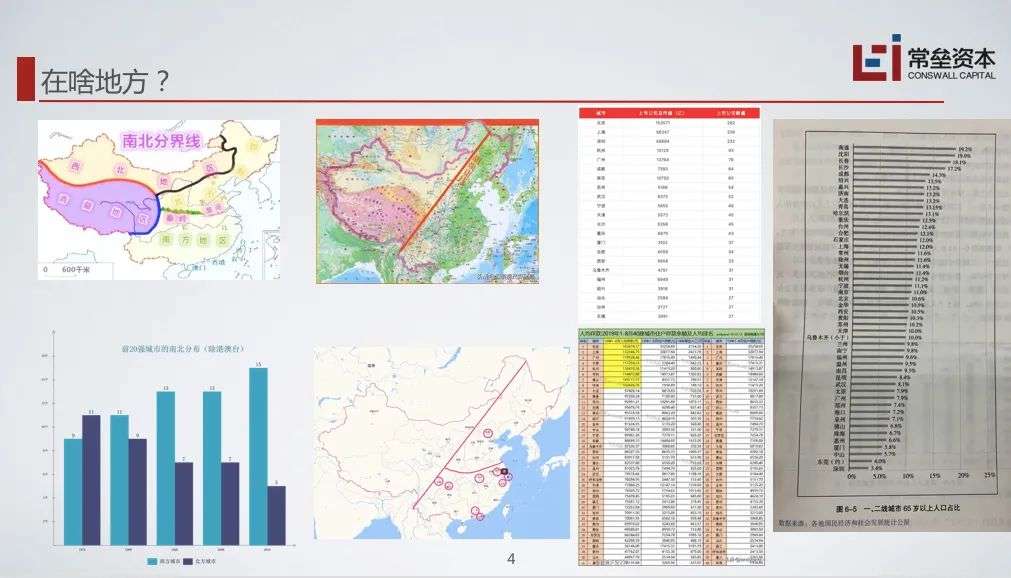Click the teal 南方城市 legend swatch

[x=152, y=561]
